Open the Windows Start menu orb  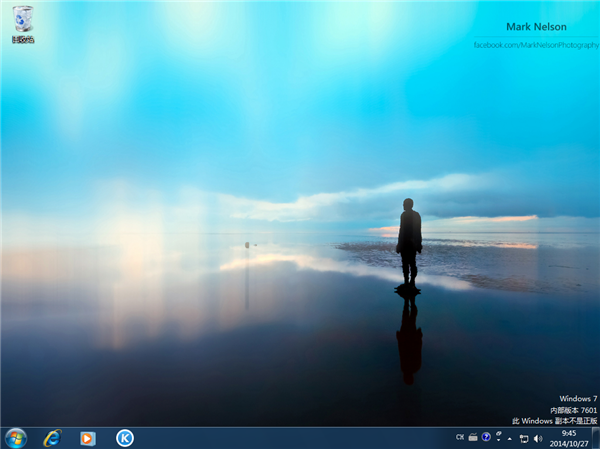point(16,438)
